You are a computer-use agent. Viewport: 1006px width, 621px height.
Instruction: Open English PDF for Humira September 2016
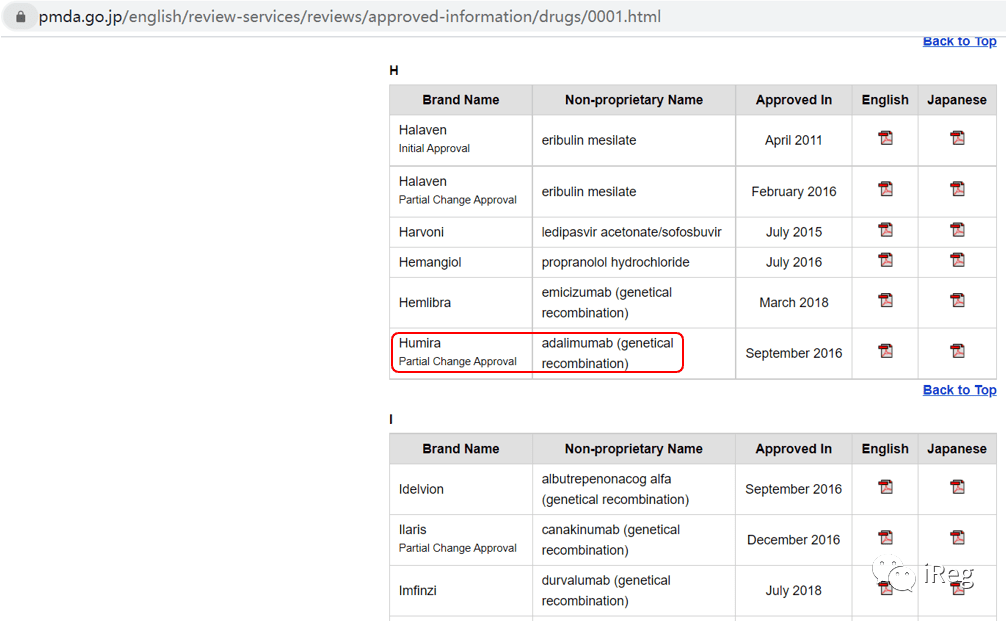click(x=885, y=351)
